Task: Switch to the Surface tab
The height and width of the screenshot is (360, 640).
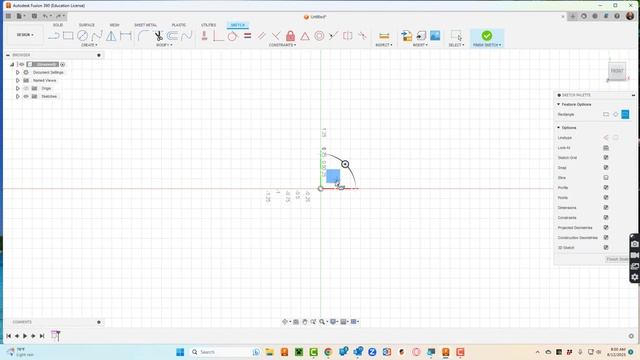Action: (x=87, y=25)
